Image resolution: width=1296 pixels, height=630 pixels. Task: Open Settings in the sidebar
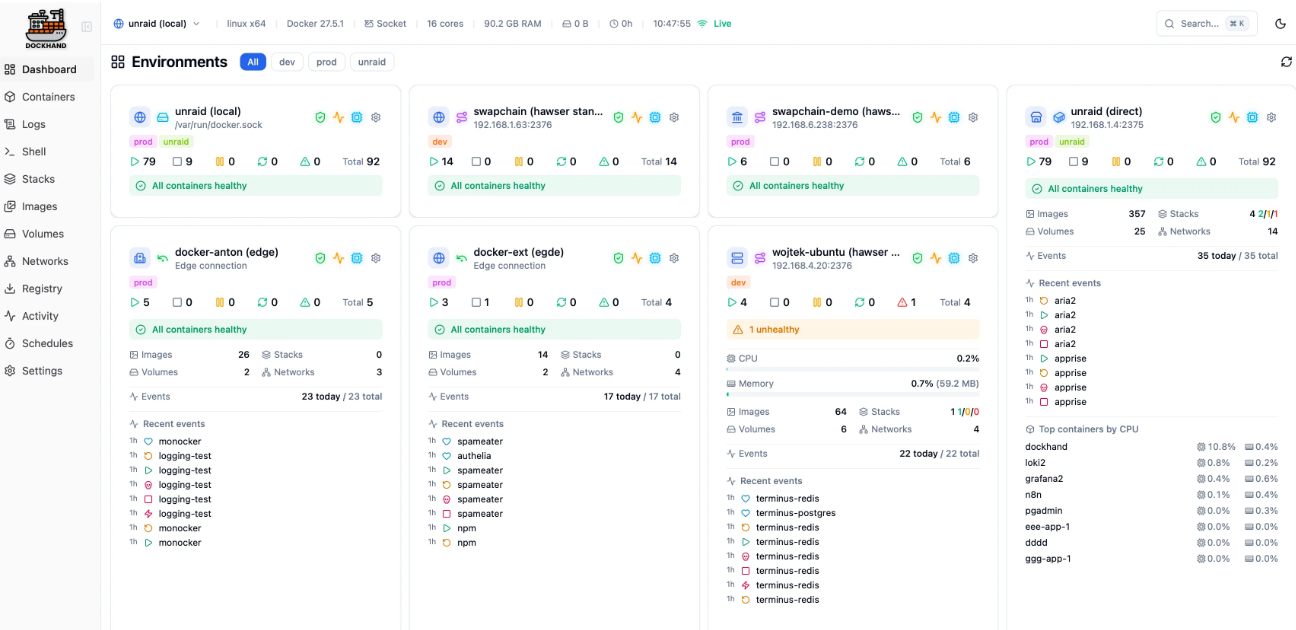pos(48,370)
